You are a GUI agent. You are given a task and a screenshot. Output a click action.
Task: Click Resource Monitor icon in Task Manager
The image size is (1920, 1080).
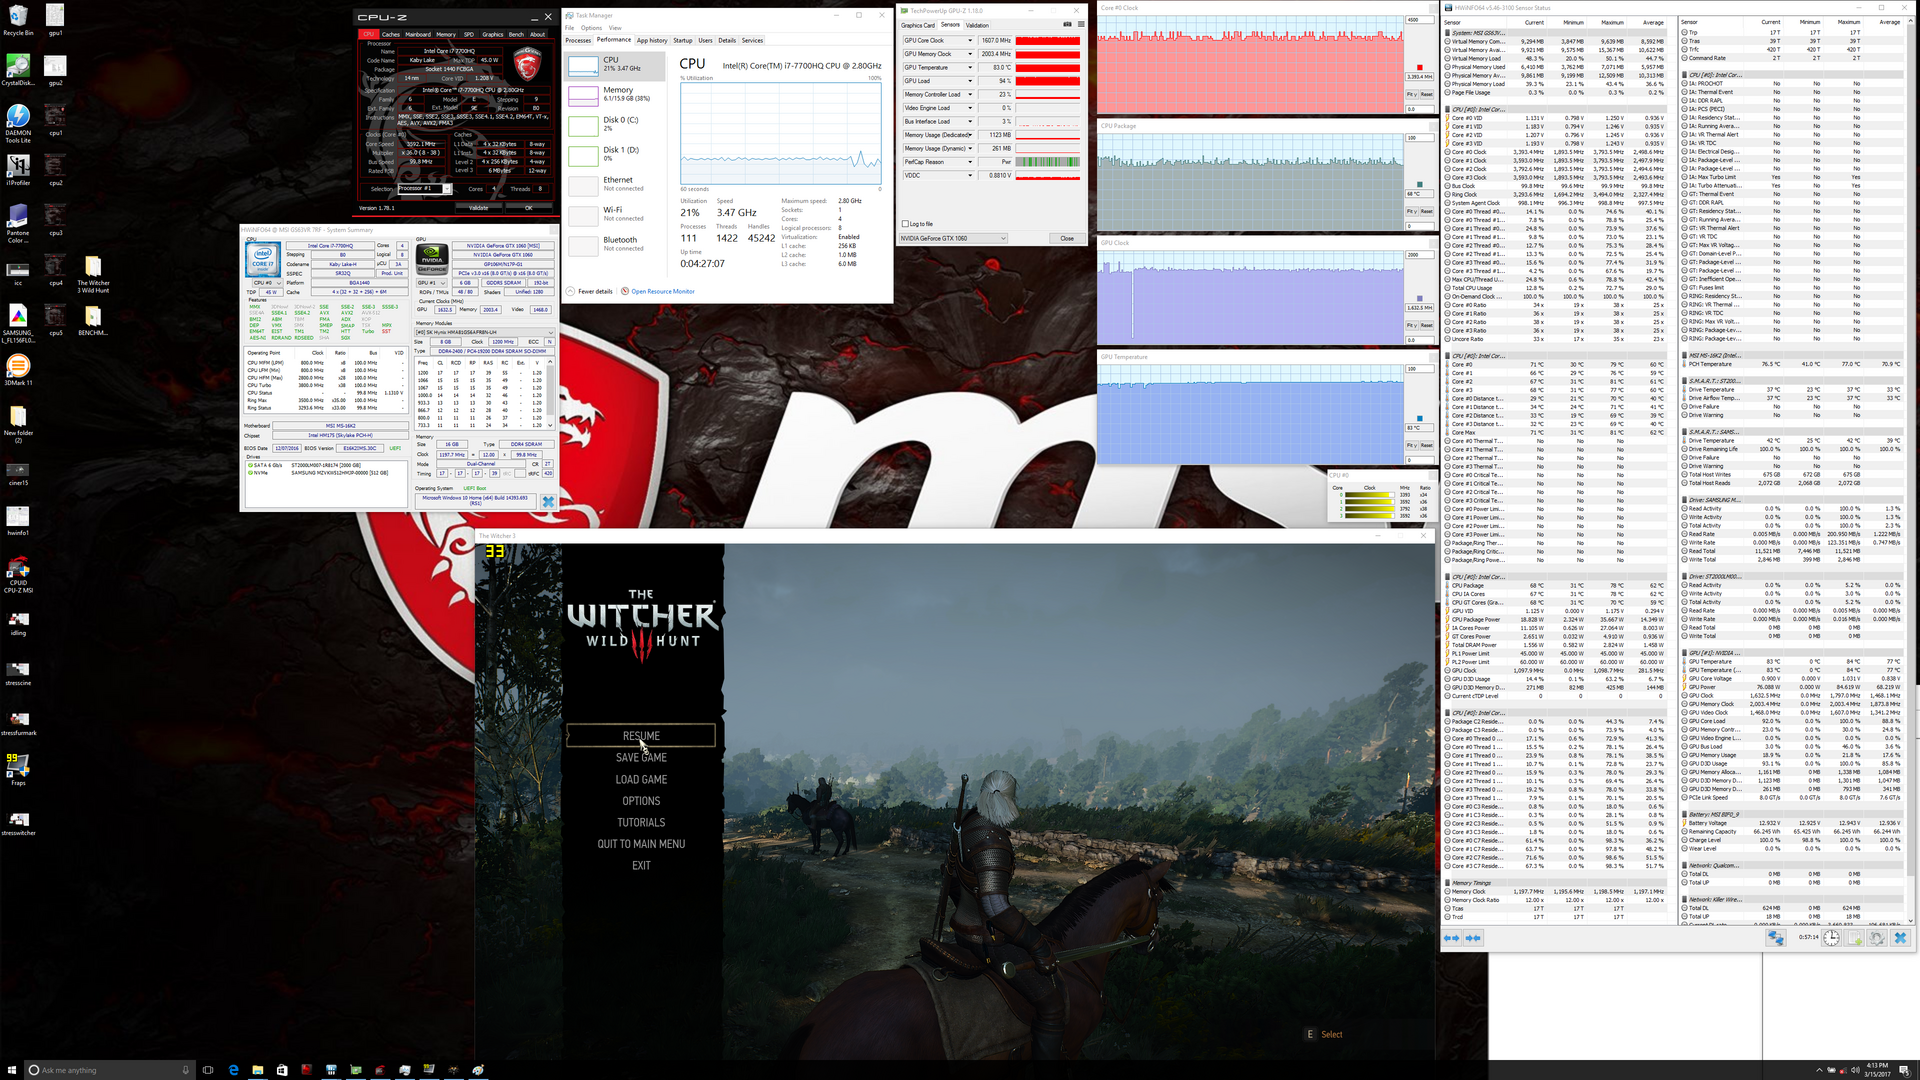click(x=625, y=291)
